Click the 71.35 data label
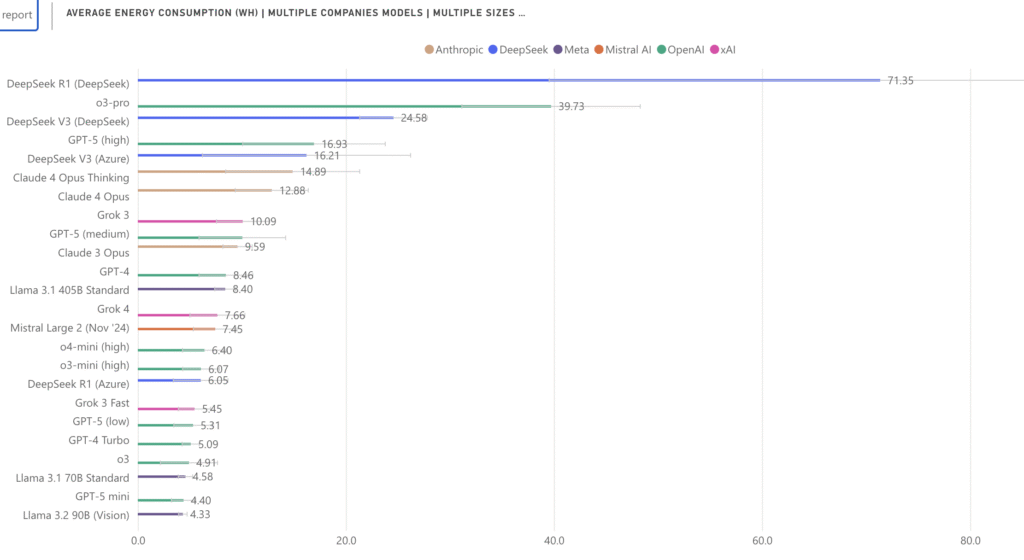Viewport: 1024px width, 560px height. coord(900,80)
